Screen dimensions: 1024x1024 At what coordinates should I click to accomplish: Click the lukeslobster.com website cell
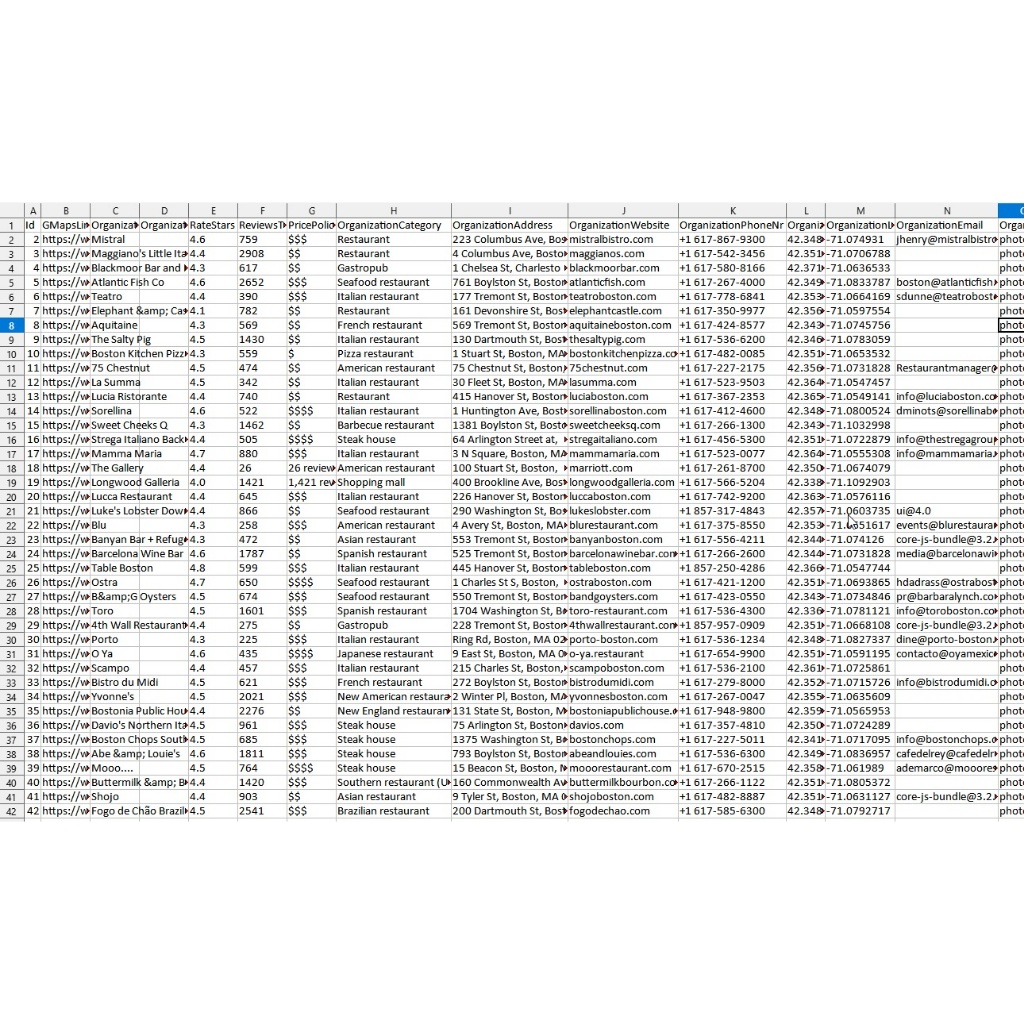pyautogui.click(x=623, y=511)
